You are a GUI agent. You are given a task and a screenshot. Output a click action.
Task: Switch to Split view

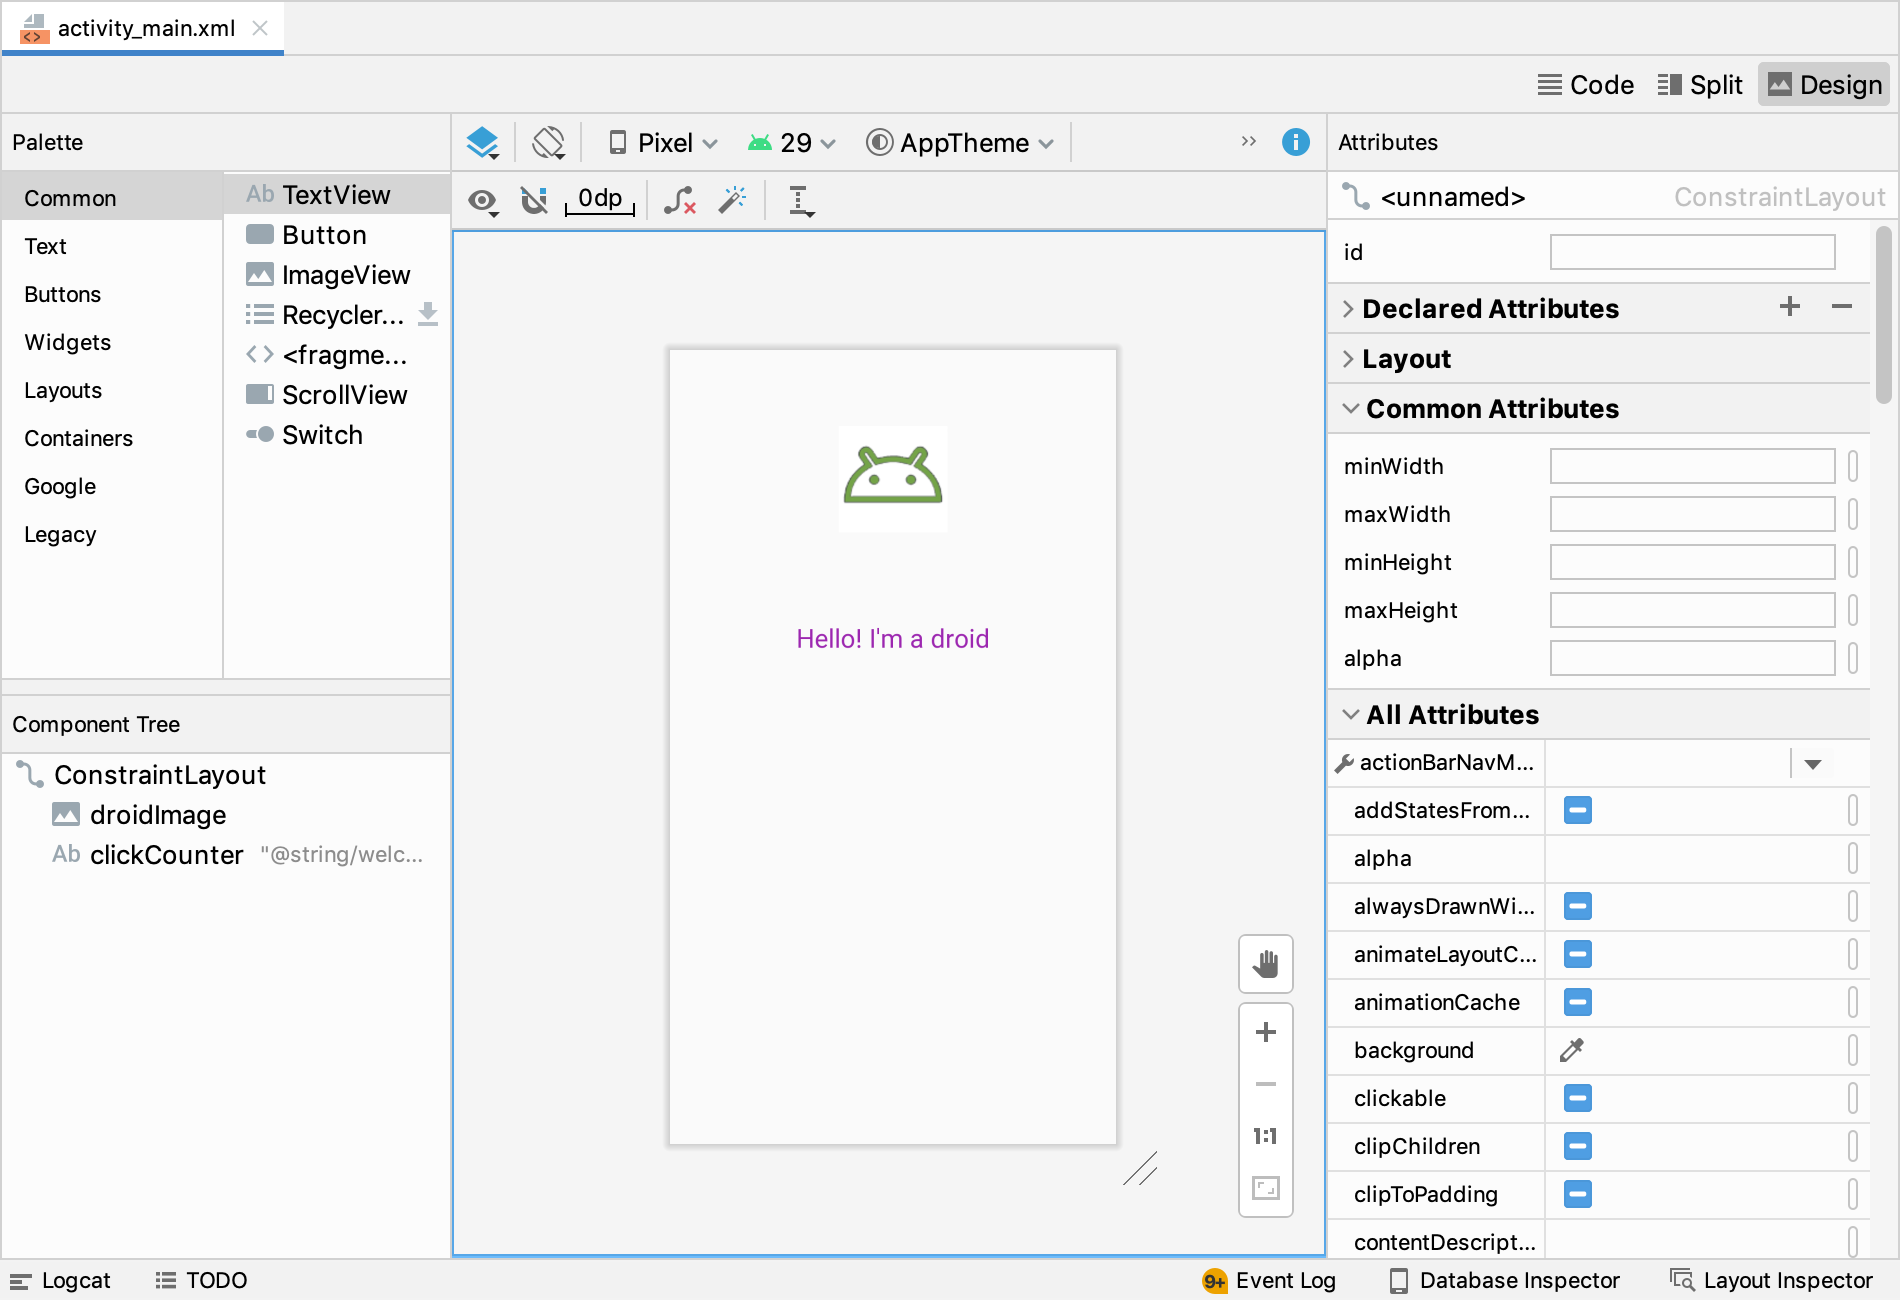pyautogui.click(x=1700, y=85)
